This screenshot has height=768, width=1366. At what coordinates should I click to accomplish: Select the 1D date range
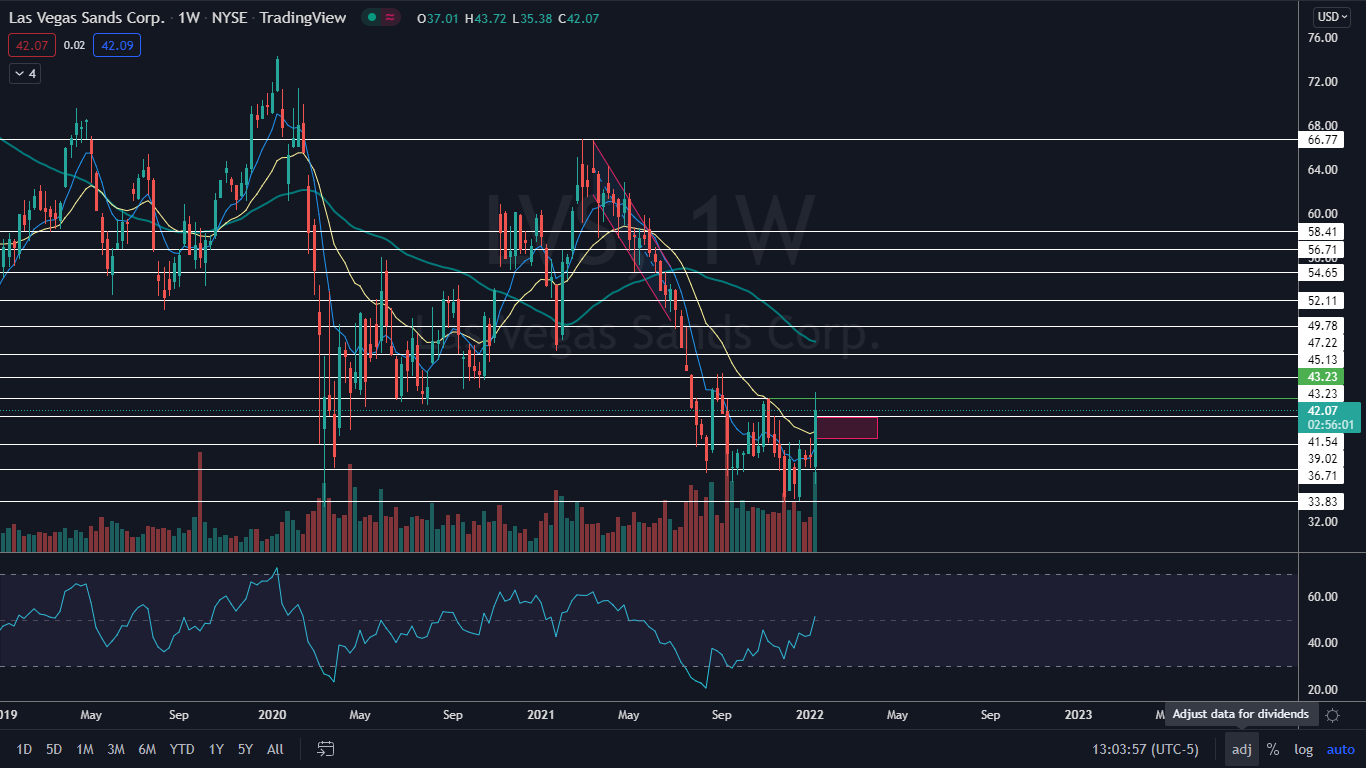[x=24, y=749]
